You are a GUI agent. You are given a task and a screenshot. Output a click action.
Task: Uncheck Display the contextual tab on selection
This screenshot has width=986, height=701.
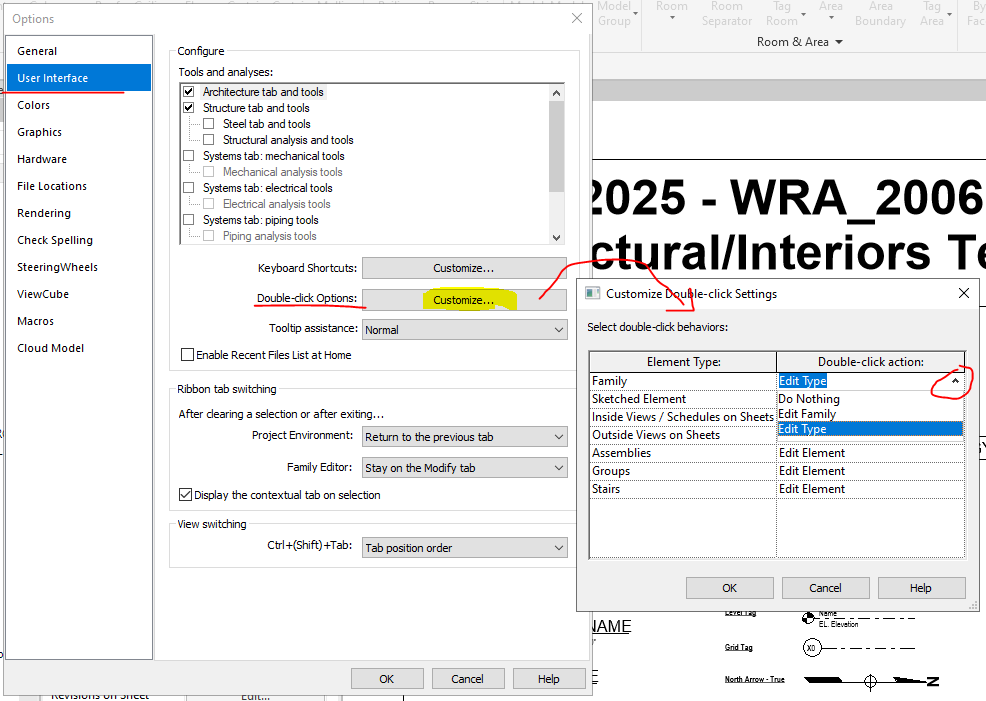click(186, 495)
